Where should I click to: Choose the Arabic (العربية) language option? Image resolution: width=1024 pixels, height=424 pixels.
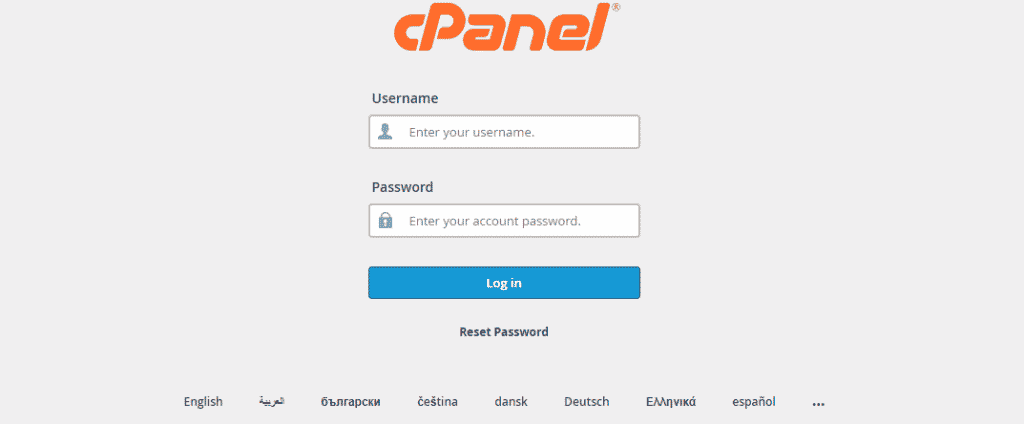272,402
